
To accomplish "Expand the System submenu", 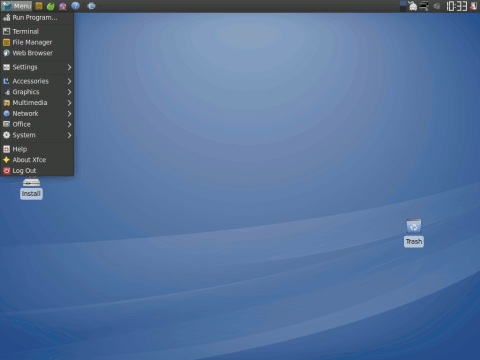I will point(37,135).
